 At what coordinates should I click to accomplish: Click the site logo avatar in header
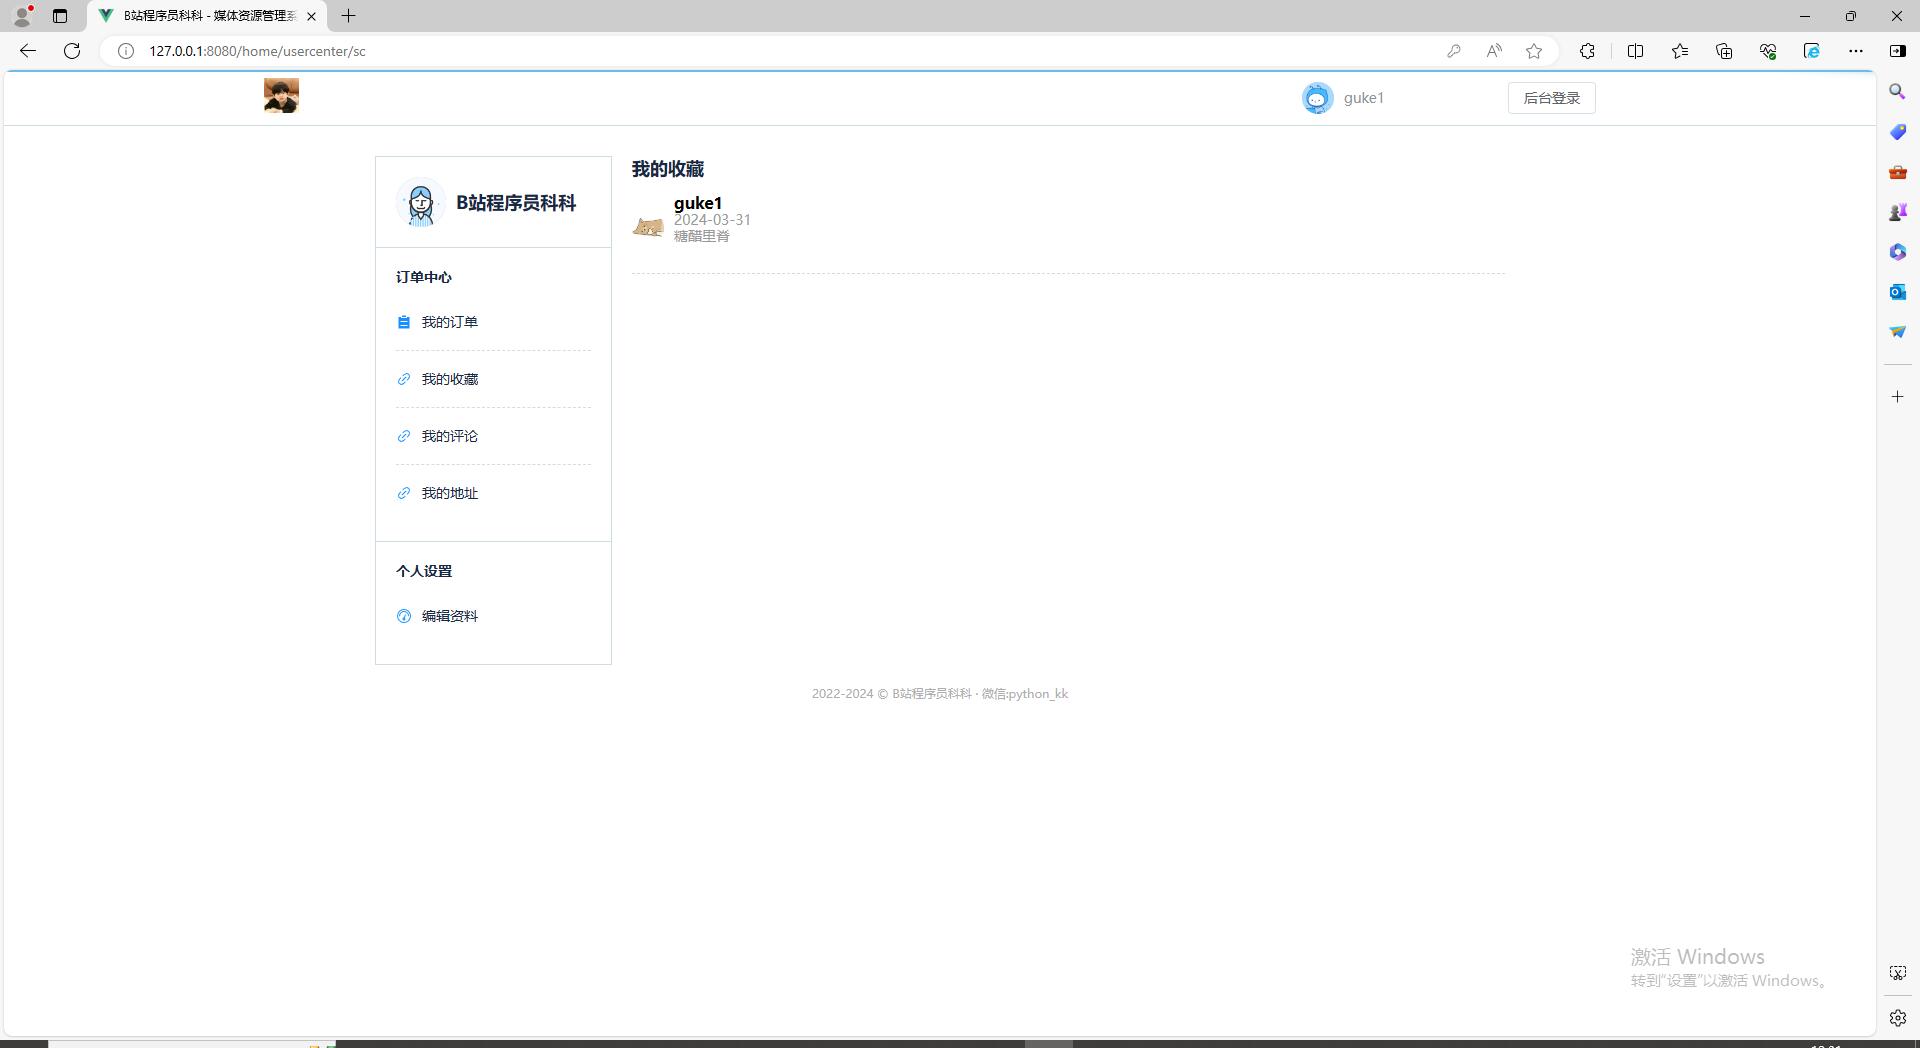281,96
